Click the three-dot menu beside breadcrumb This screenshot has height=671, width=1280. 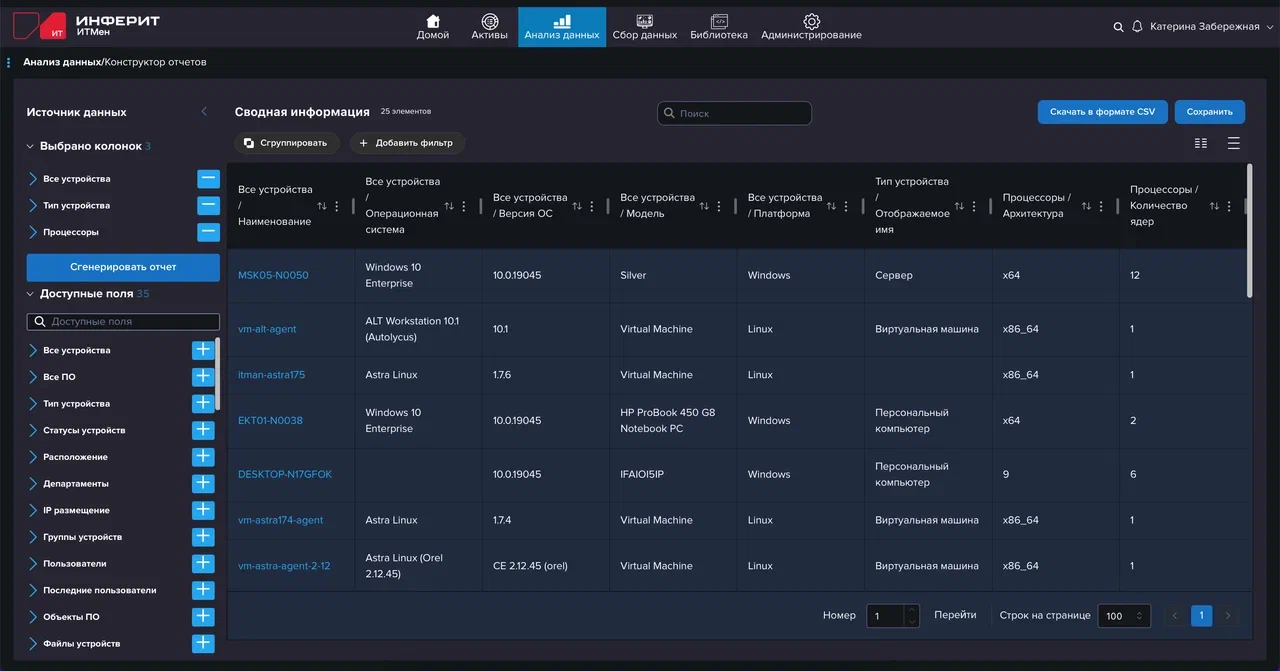tap(9, 62)
